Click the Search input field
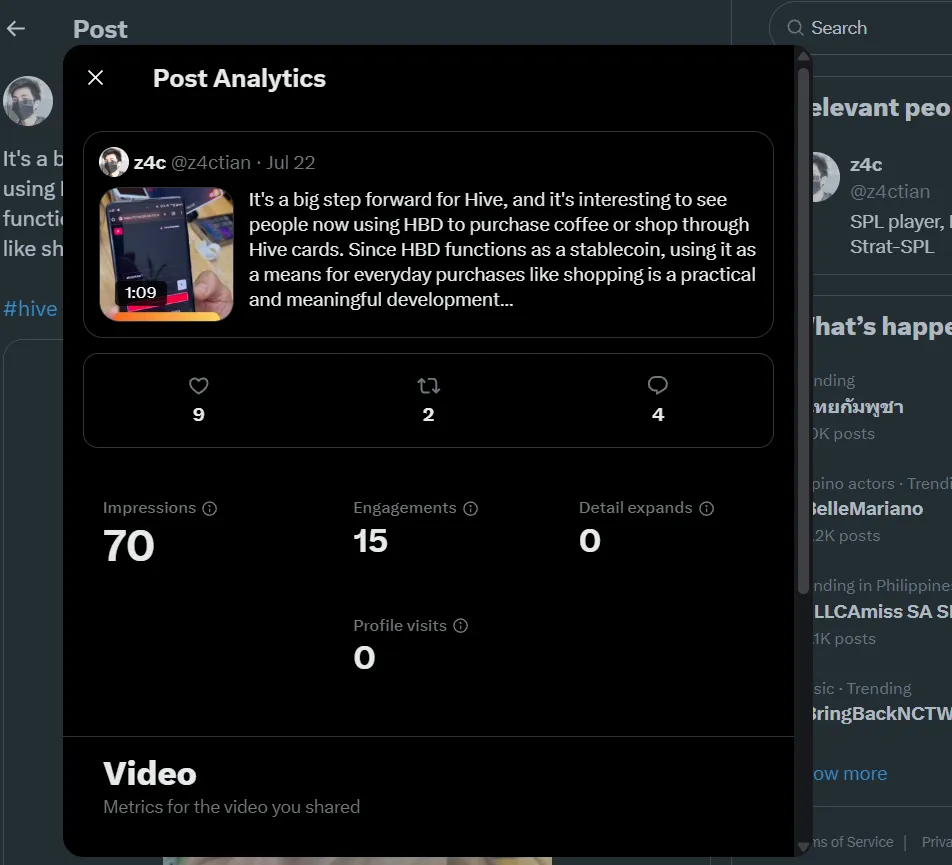Screen dimensions: 952x865 coord(862,28)
